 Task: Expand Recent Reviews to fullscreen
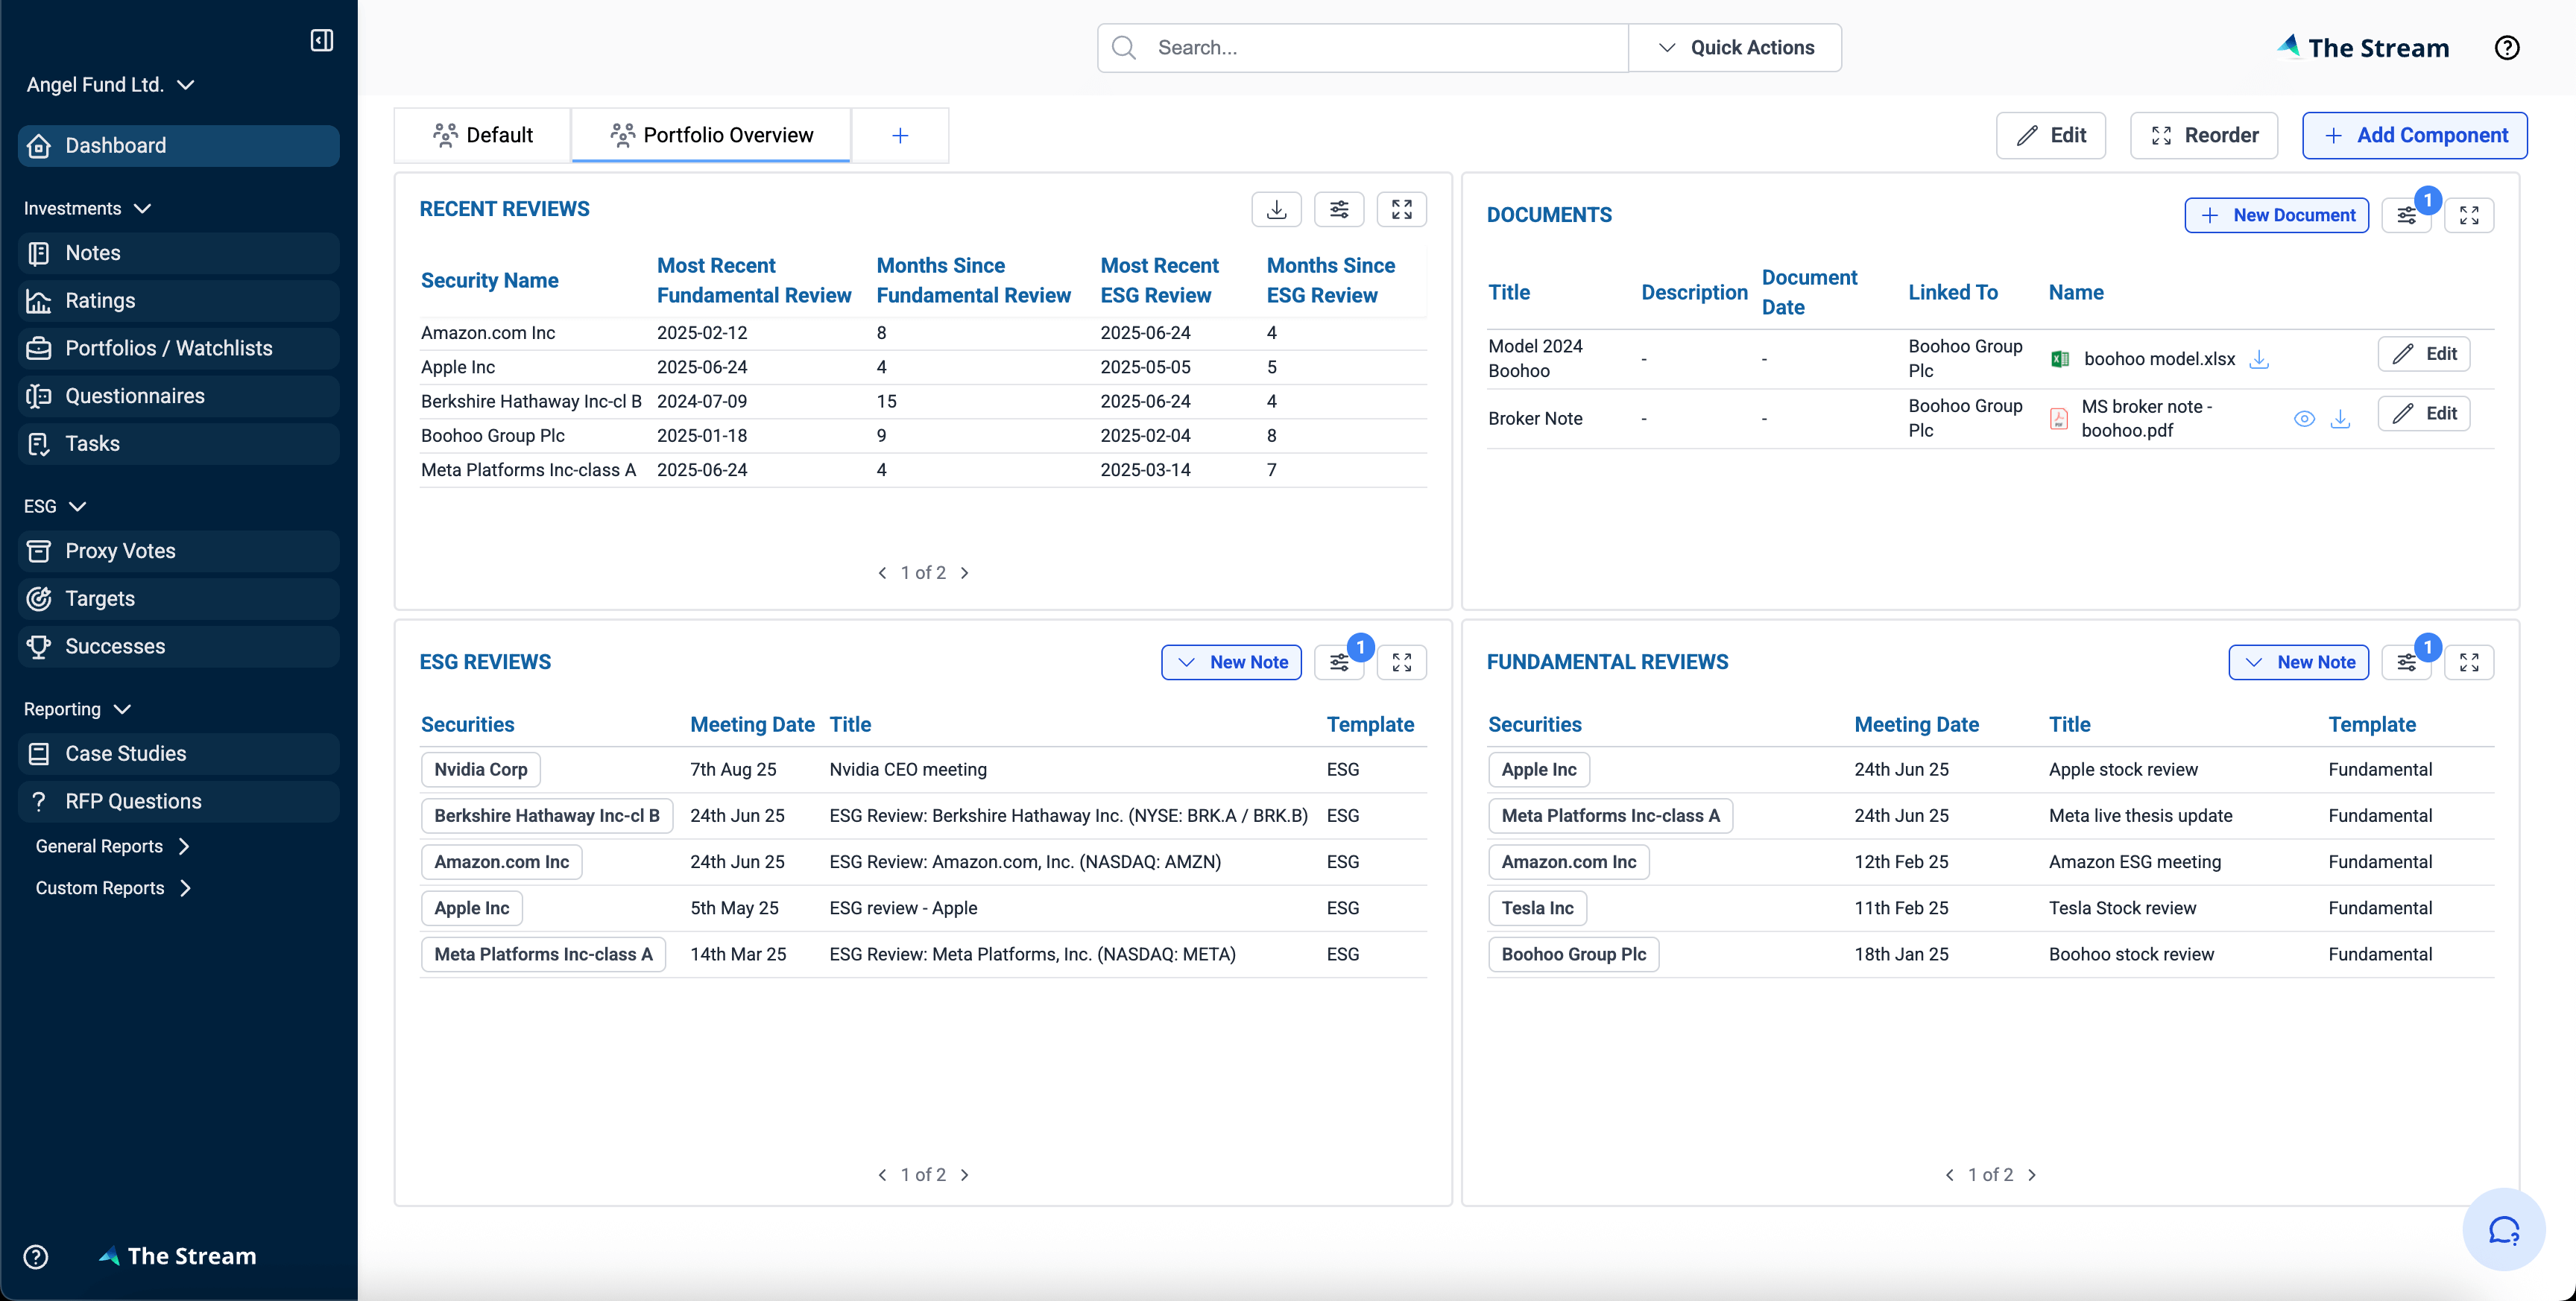pos(1401,209)
